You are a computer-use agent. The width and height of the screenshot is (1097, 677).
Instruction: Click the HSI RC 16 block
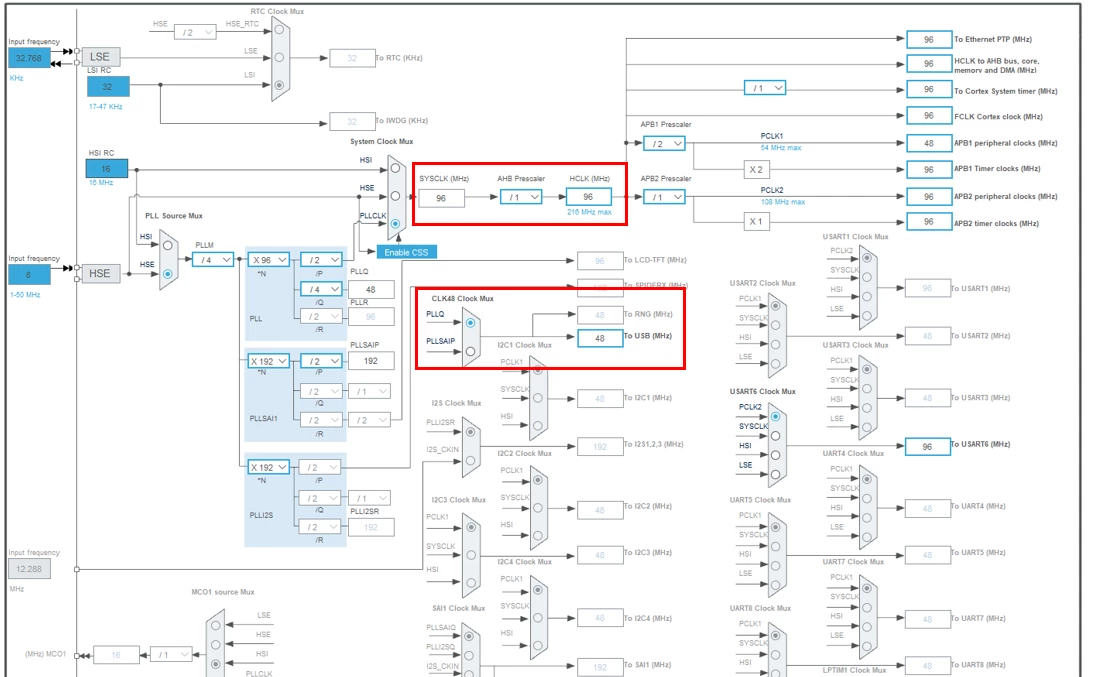[107, 169]
